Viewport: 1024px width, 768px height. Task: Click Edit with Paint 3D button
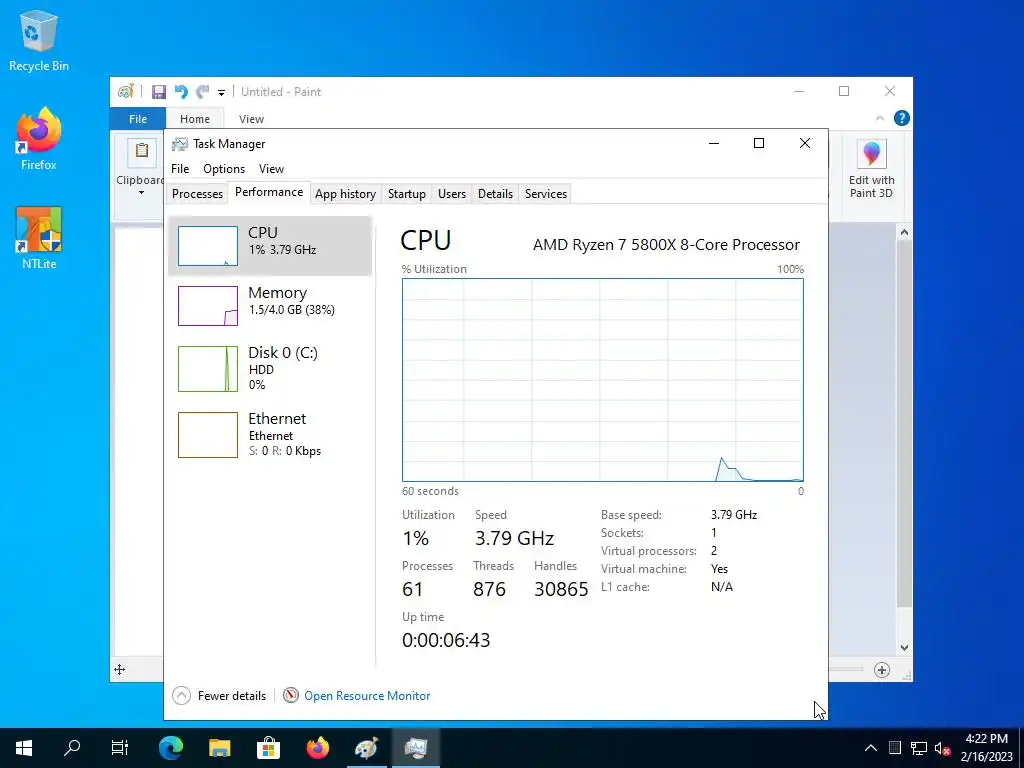(x=871, y=168)
